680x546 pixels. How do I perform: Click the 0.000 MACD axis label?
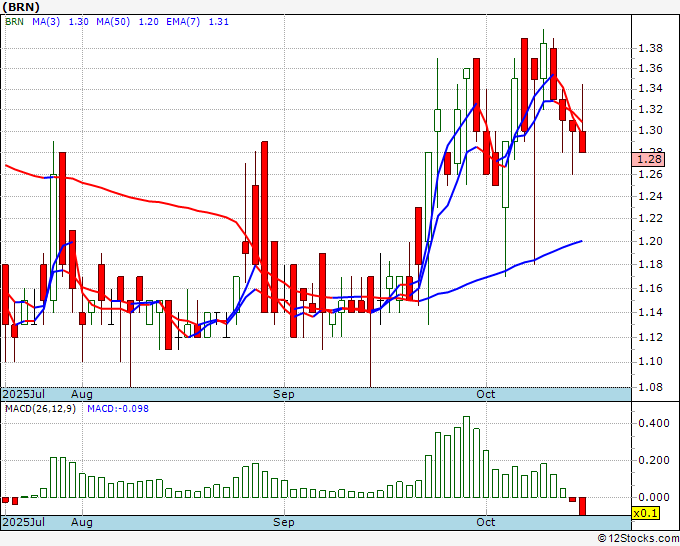[654, 498]
